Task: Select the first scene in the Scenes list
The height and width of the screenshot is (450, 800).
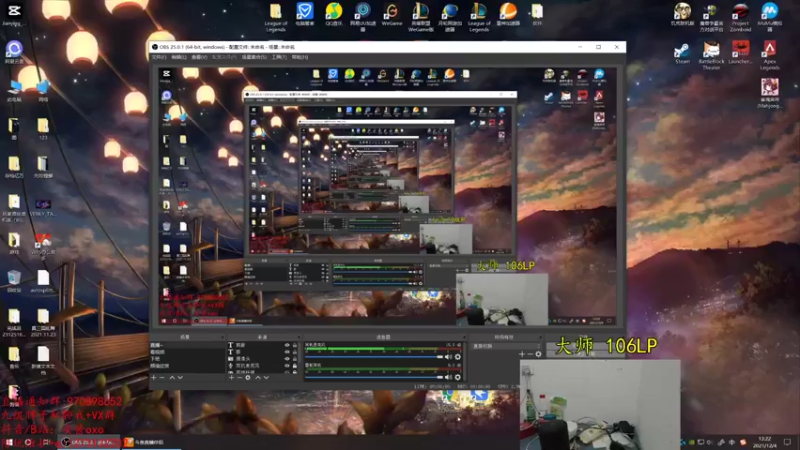Action: click(x=187, y=345)
